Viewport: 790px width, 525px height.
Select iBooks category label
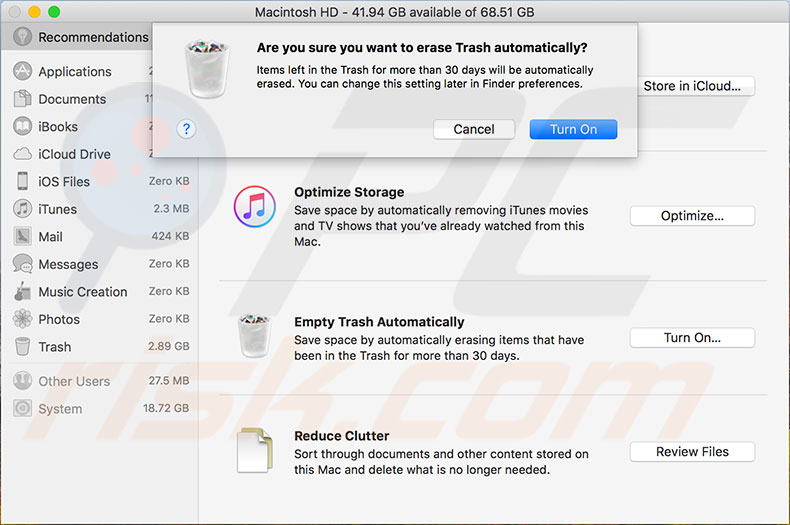[x=58, y=126]
